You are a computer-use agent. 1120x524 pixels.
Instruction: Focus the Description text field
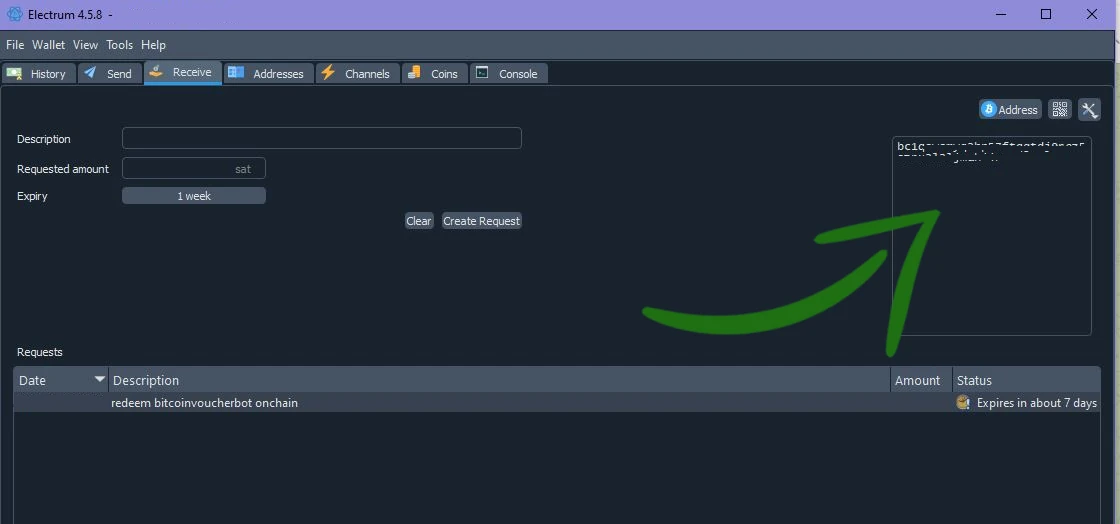[321, 139]
